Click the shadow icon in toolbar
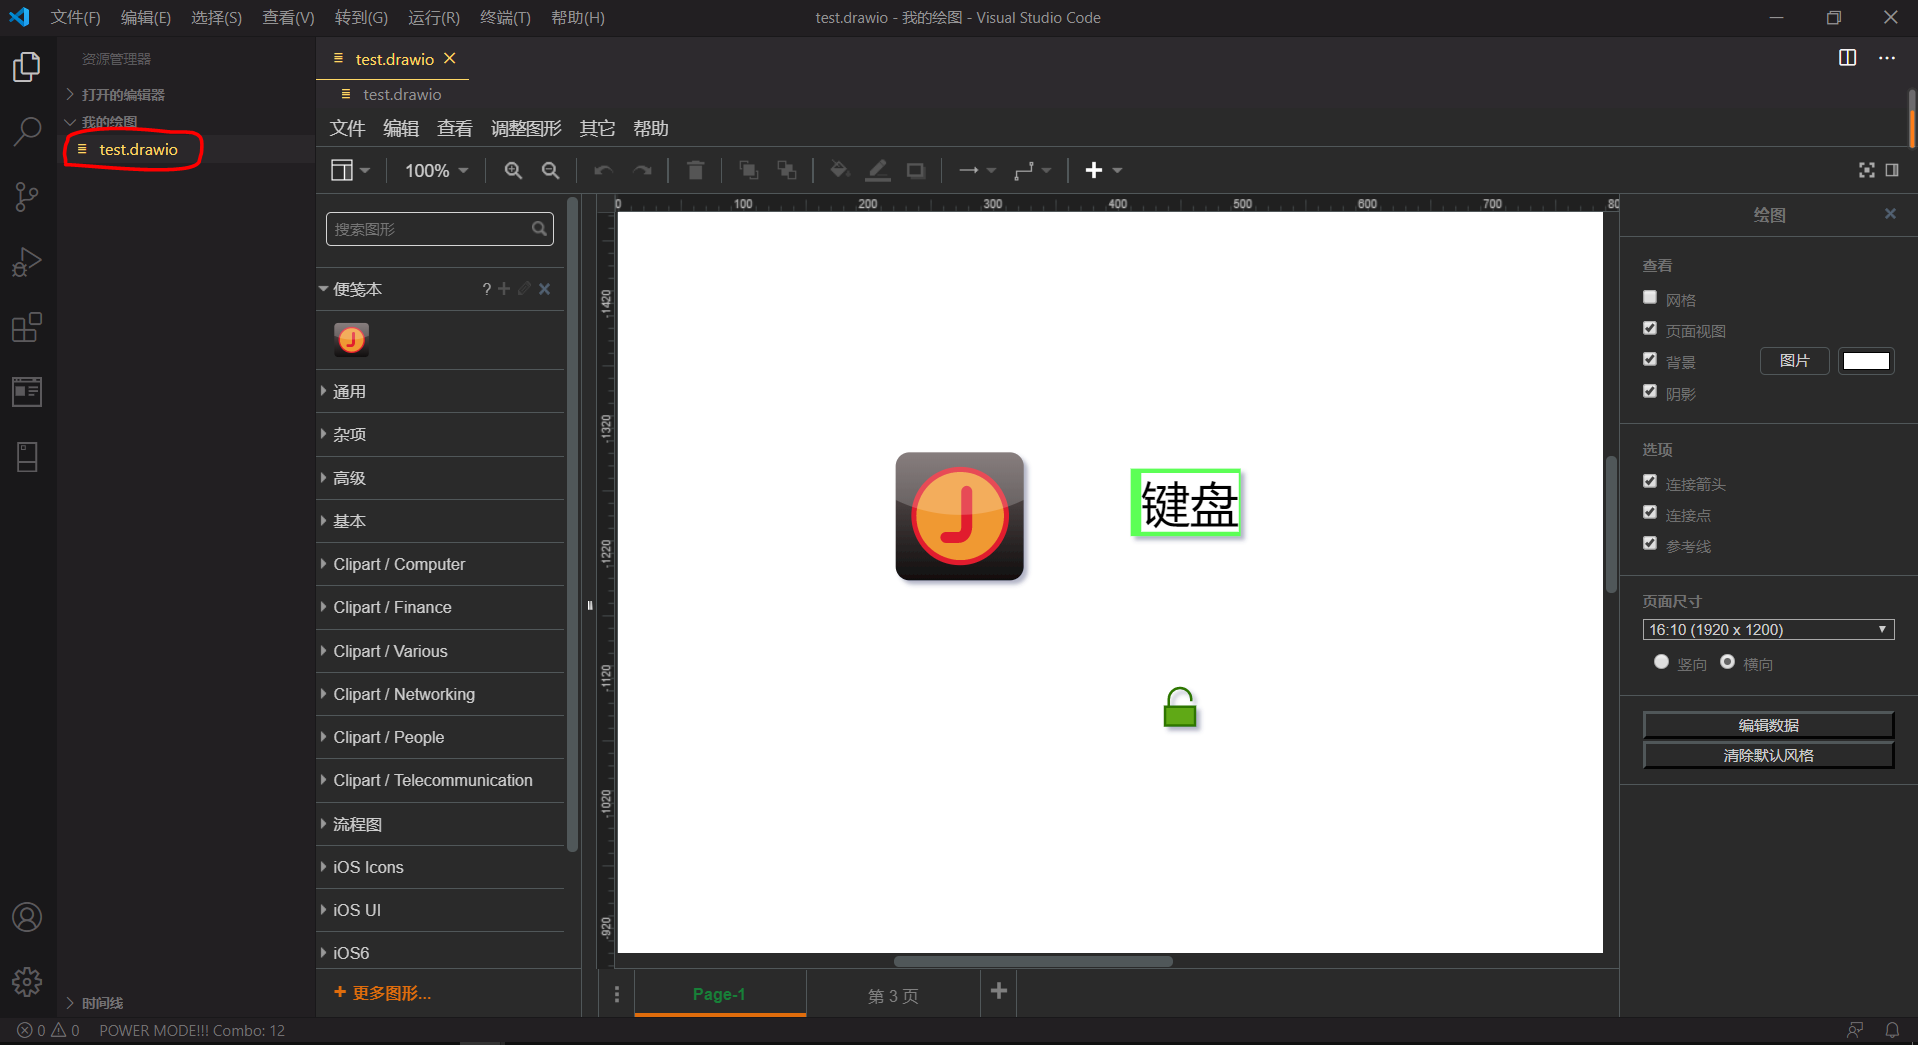The width and height of the screenshot is (1918, 1045). (x=916, y=171)
